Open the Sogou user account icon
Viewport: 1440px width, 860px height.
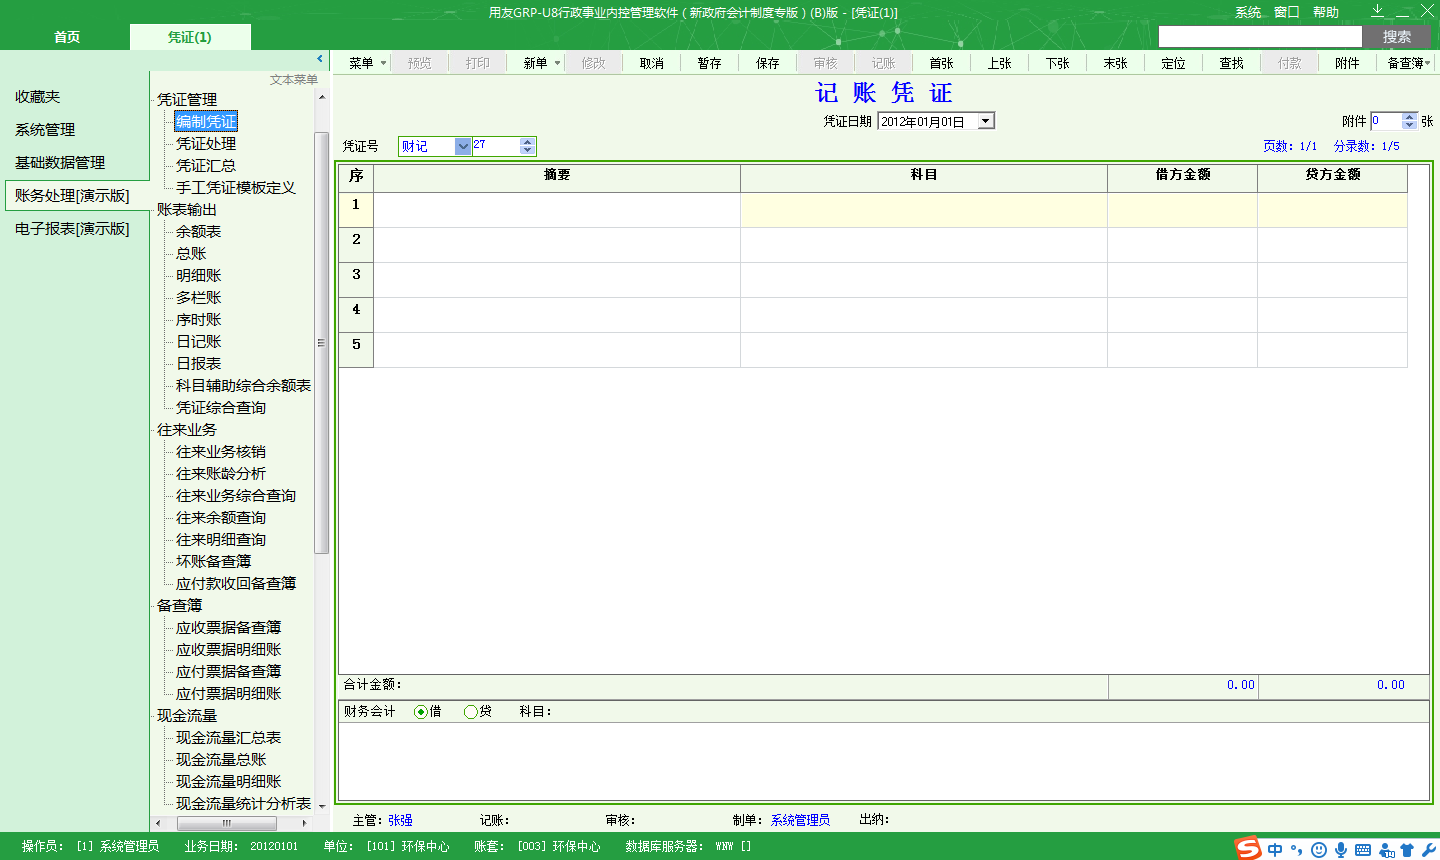[1386, 849]
